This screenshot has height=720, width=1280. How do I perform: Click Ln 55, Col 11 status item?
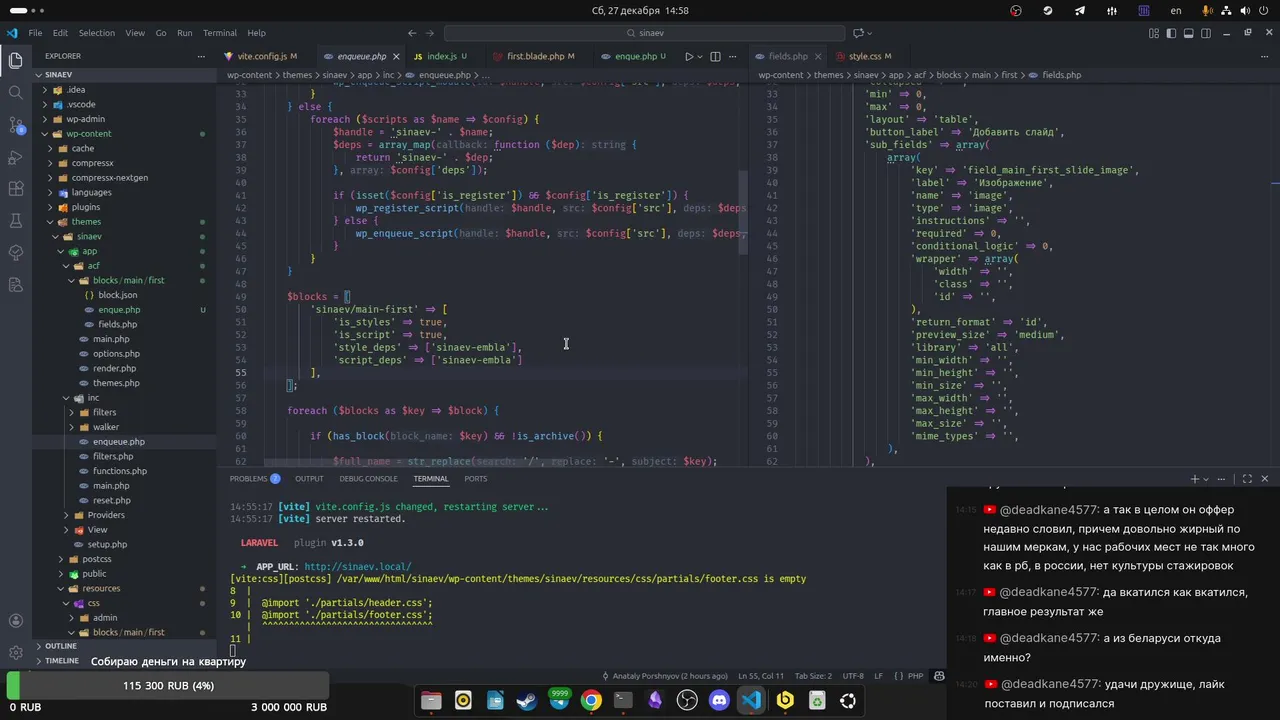(x=762, y=676)
